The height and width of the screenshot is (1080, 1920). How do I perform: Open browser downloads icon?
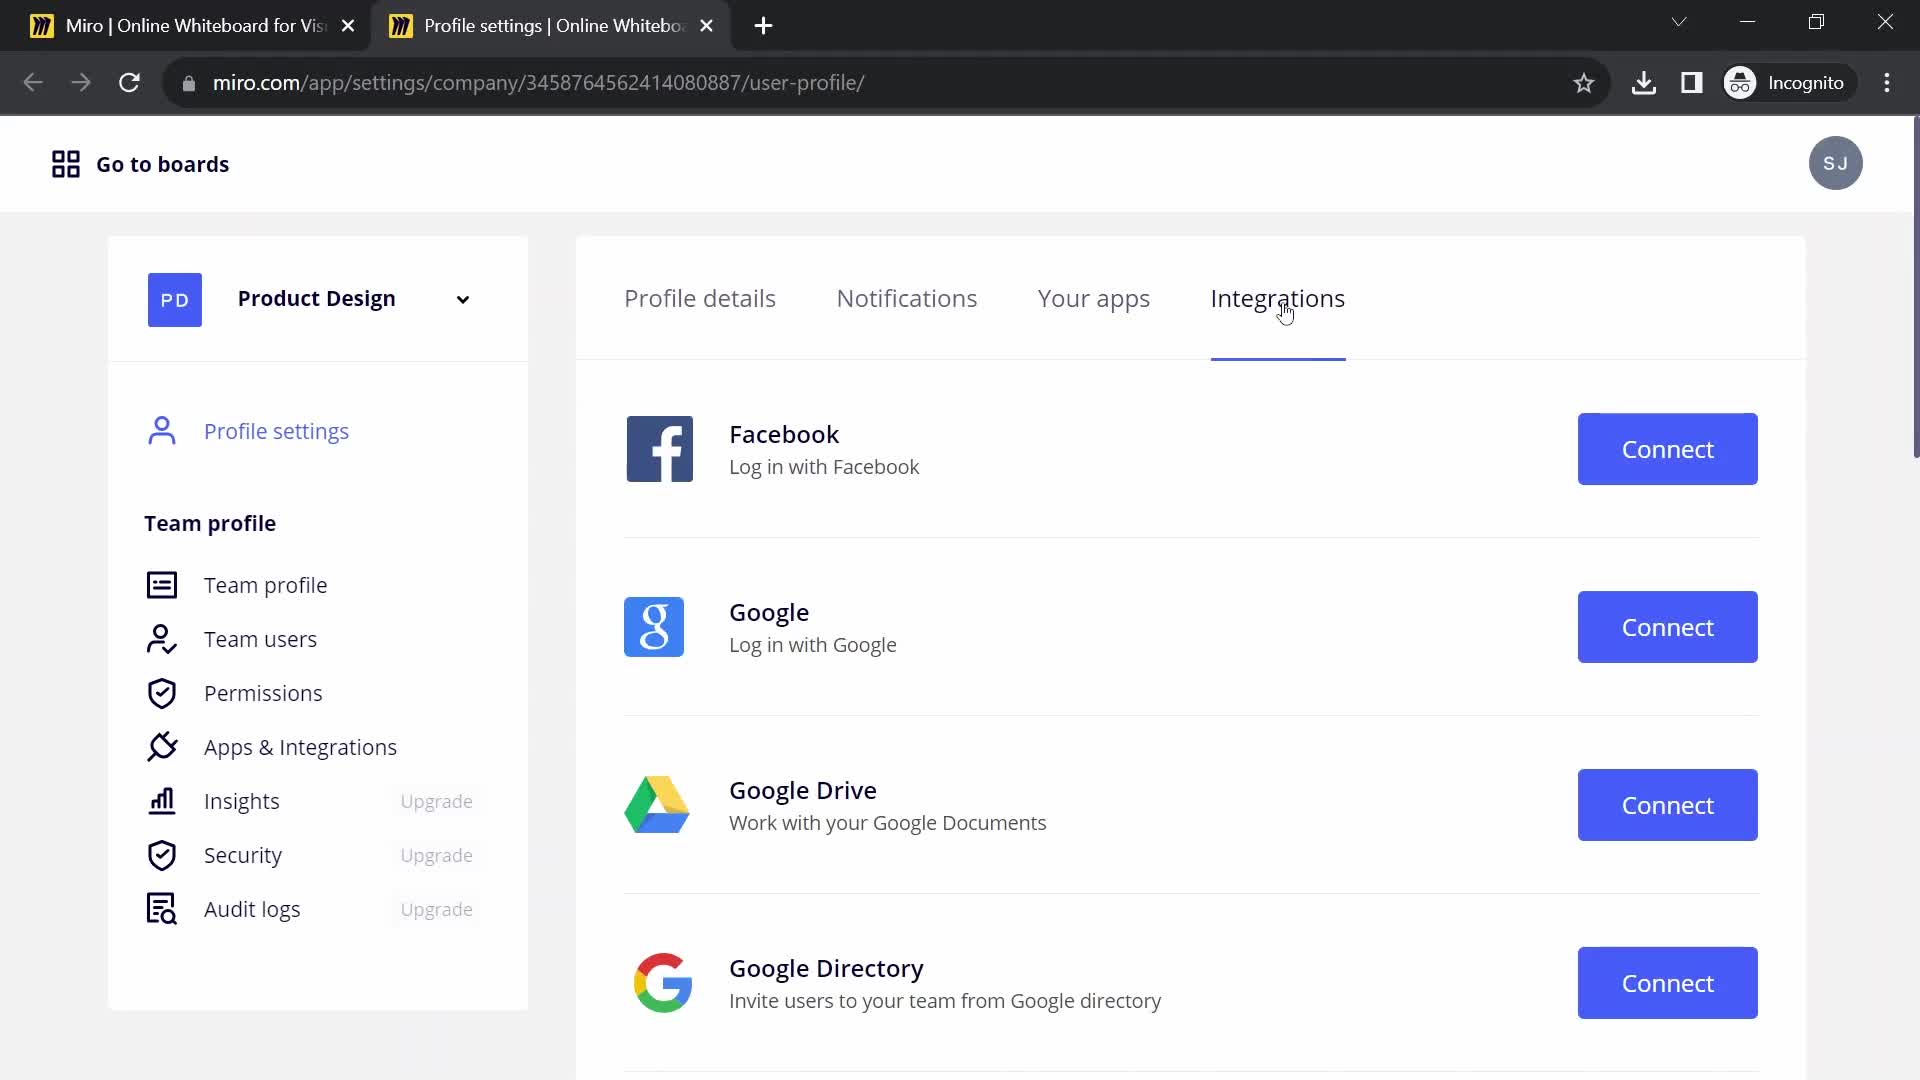[1643, 83]
